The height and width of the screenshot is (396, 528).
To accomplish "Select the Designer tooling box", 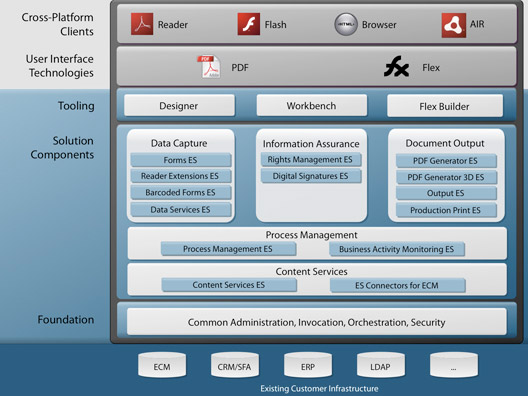I will point(179,105).
